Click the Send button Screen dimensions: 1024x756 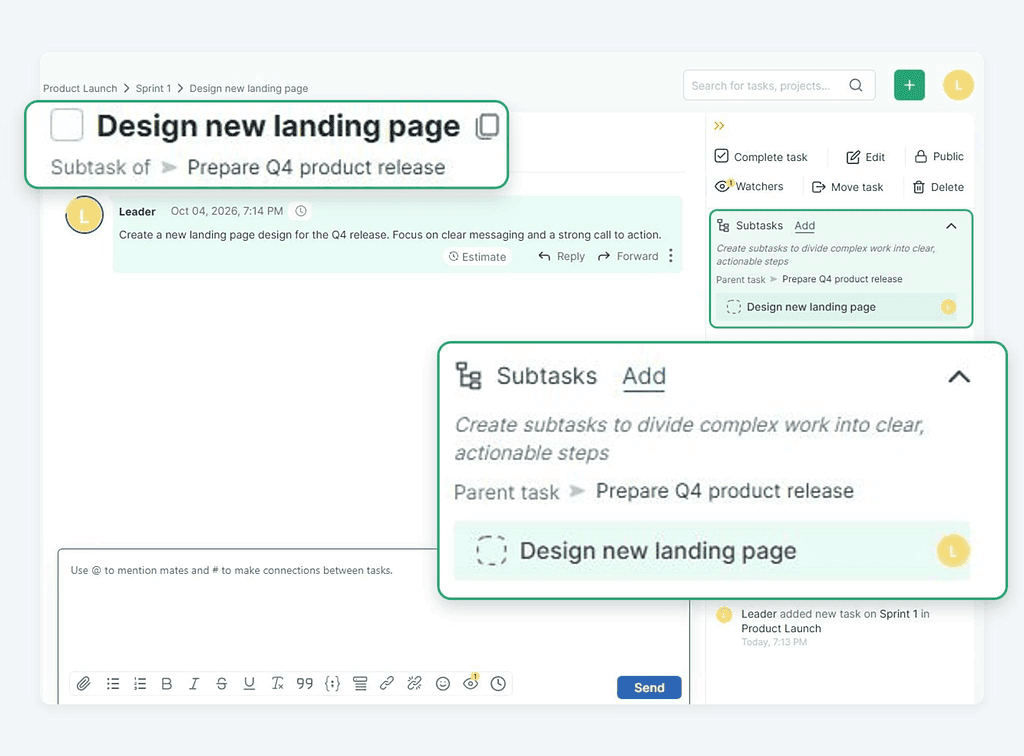(x=649, y=687)
